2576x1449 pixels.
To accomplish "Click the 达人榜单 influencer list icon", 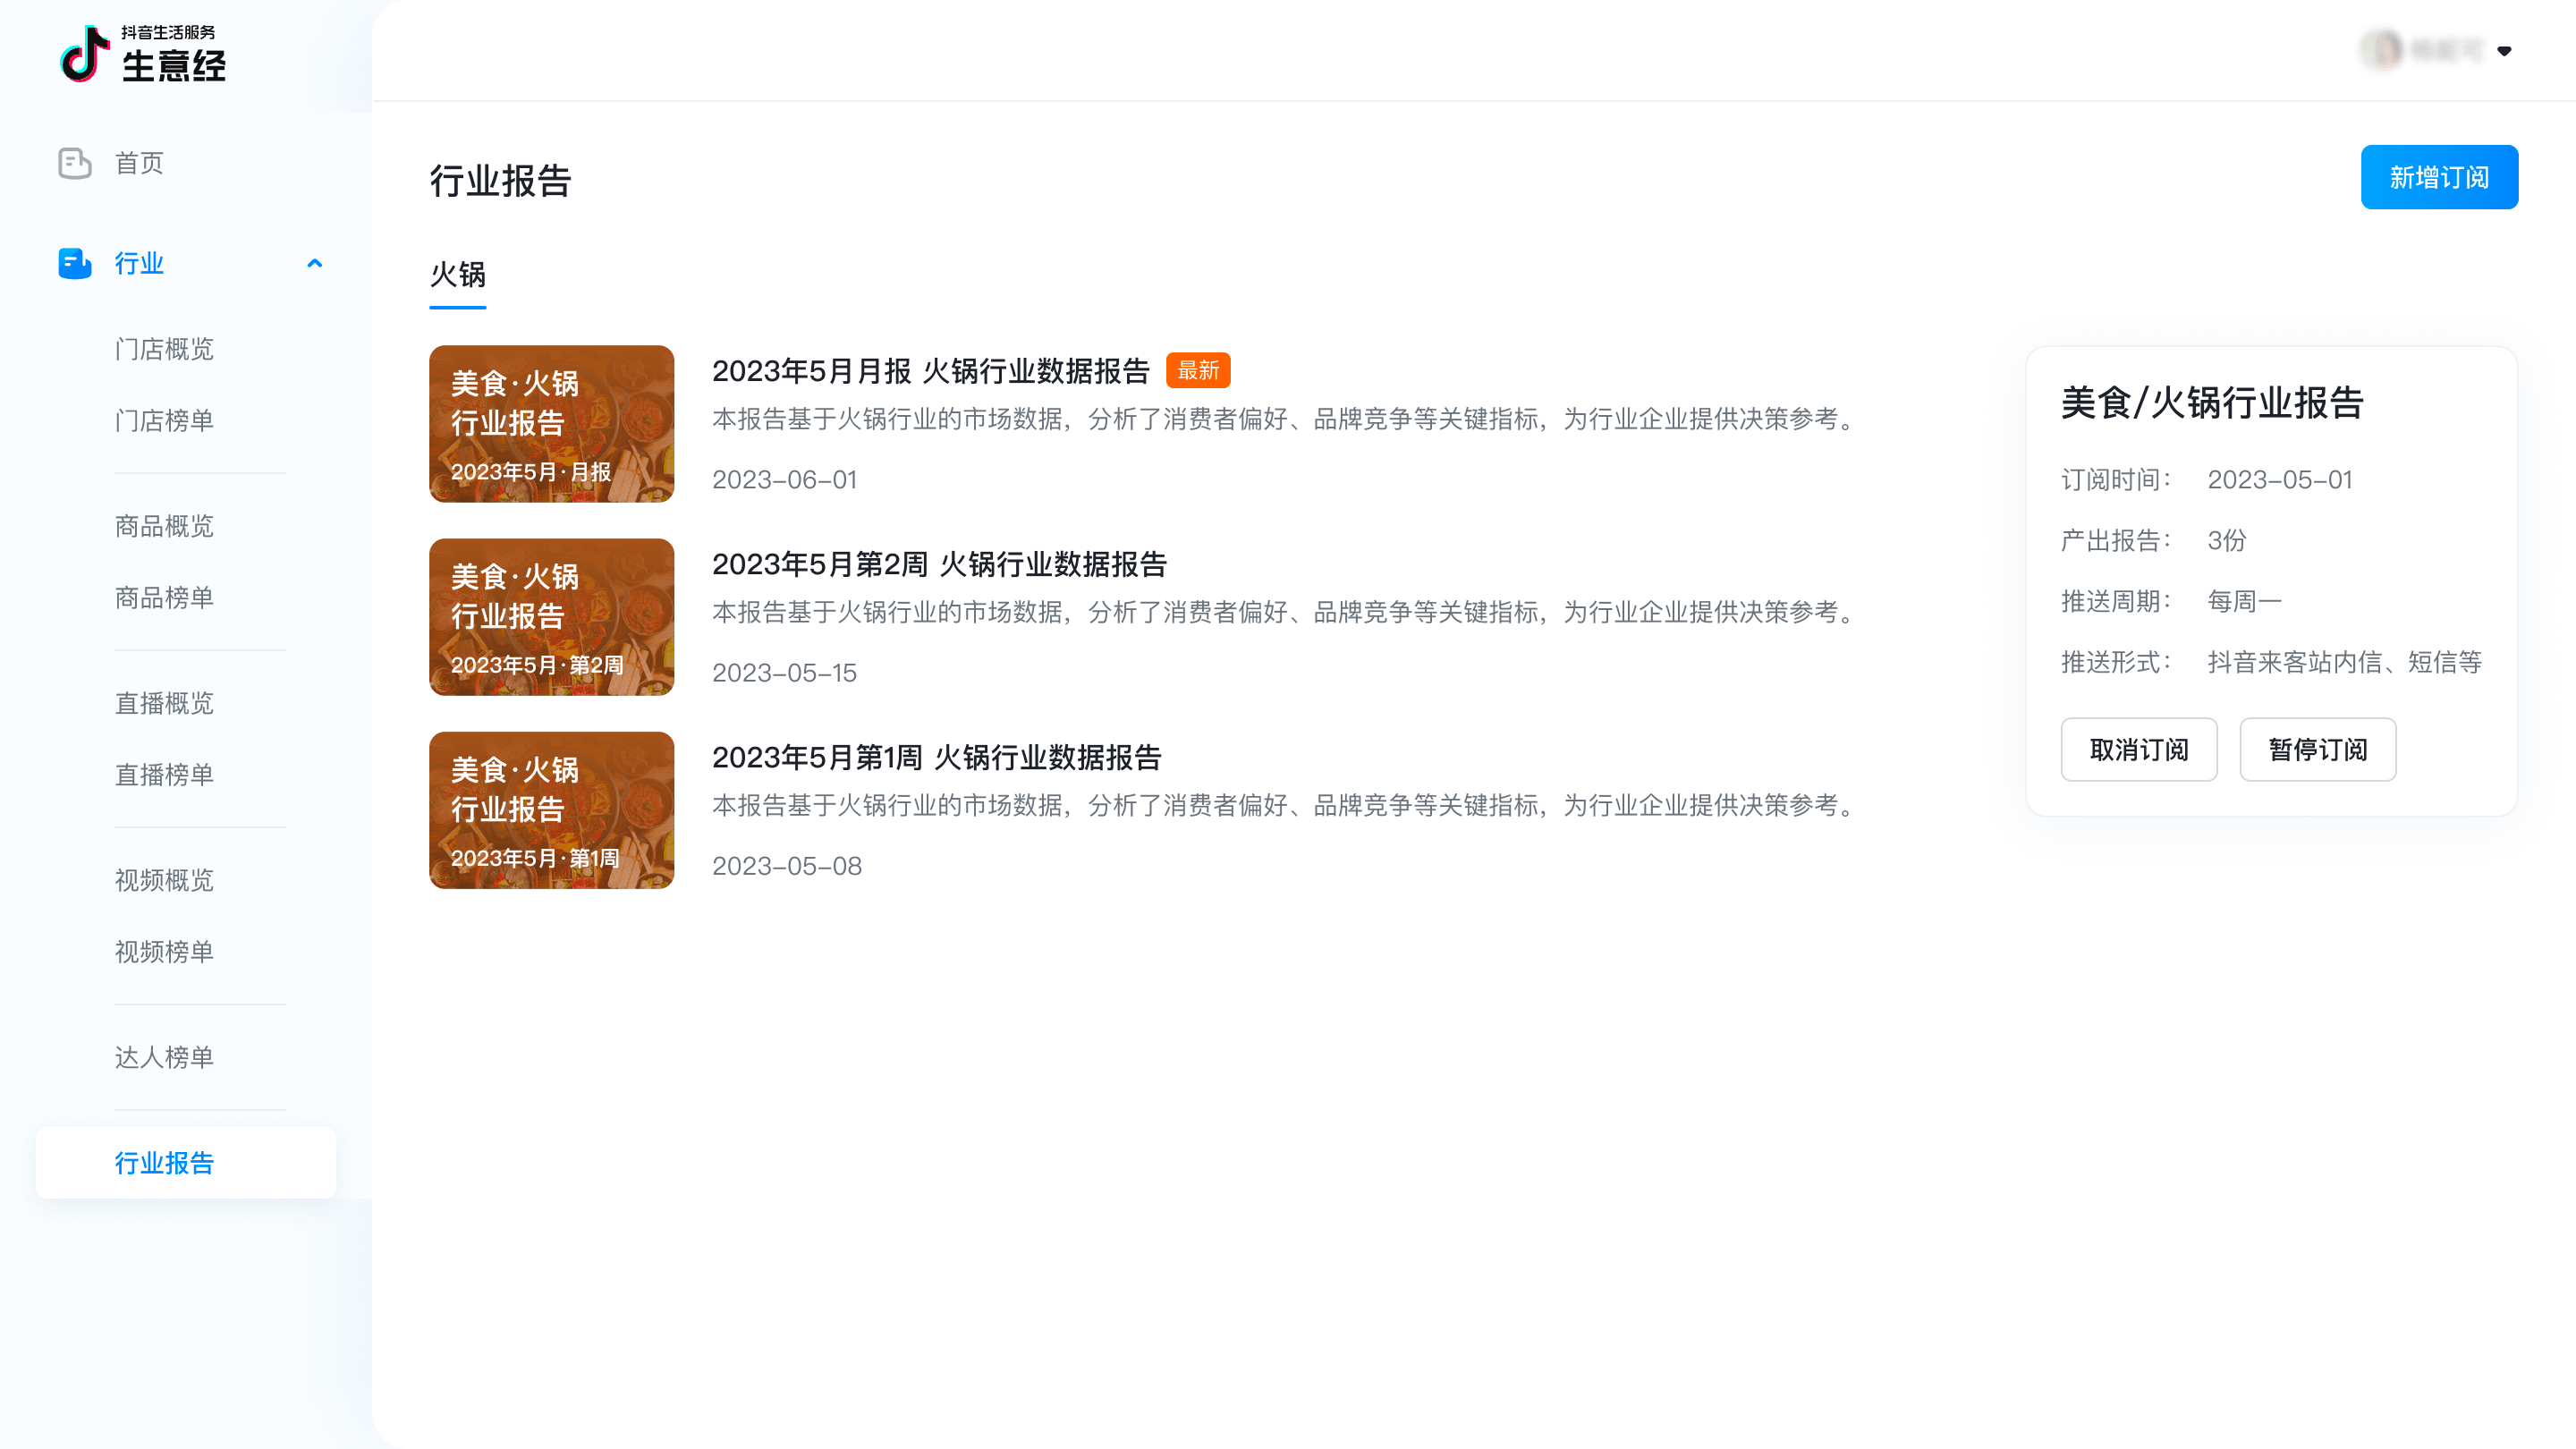I will click(163, 1056).
